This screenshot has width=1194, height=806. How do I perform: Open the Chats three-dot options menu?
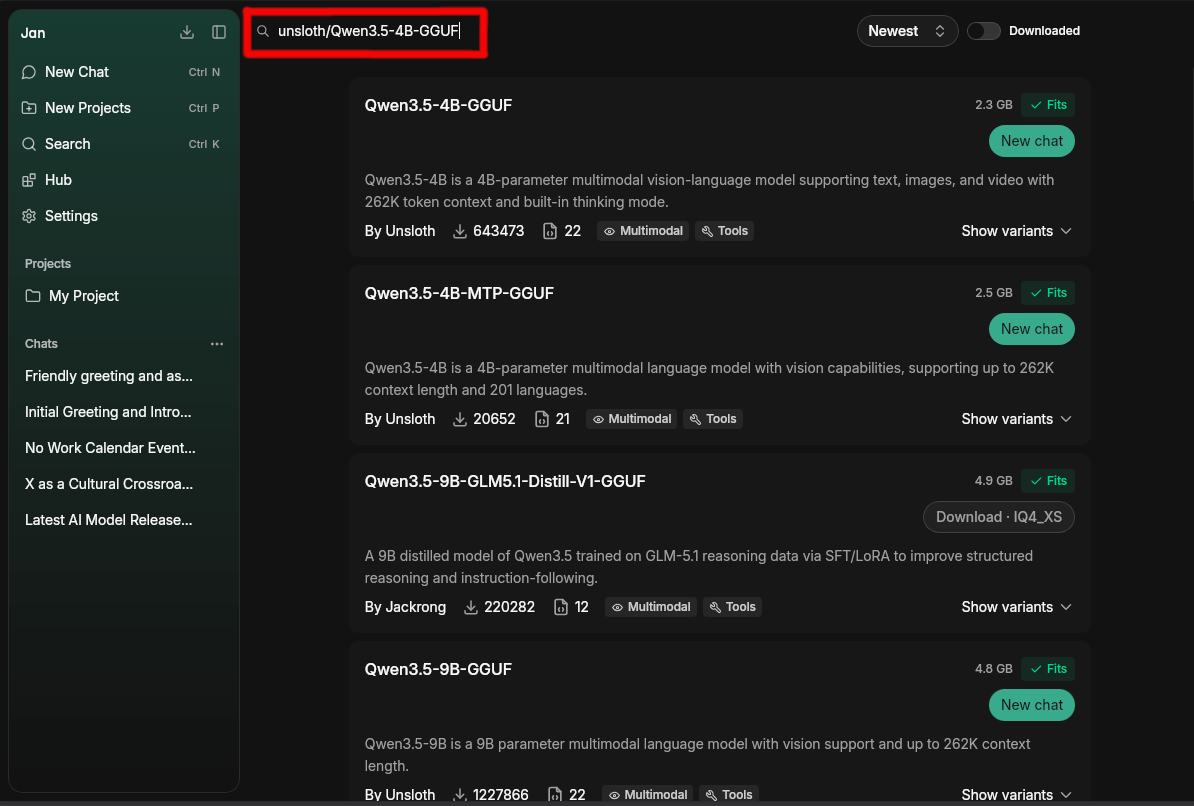point(217,344)
